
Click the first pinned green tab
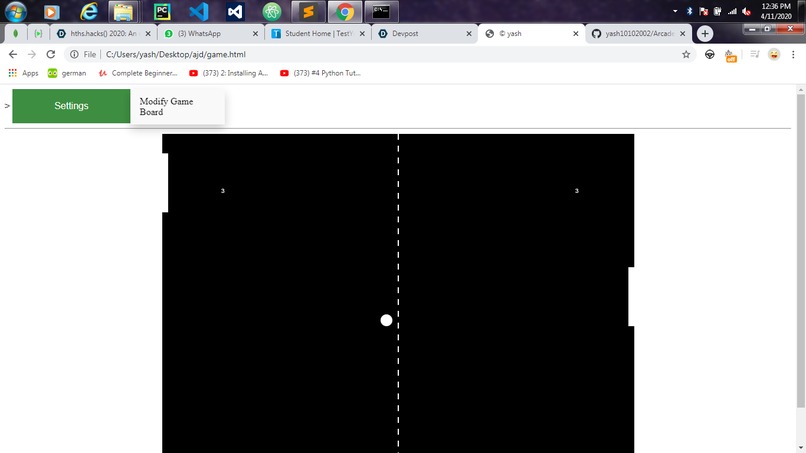(x=15, y=33)
